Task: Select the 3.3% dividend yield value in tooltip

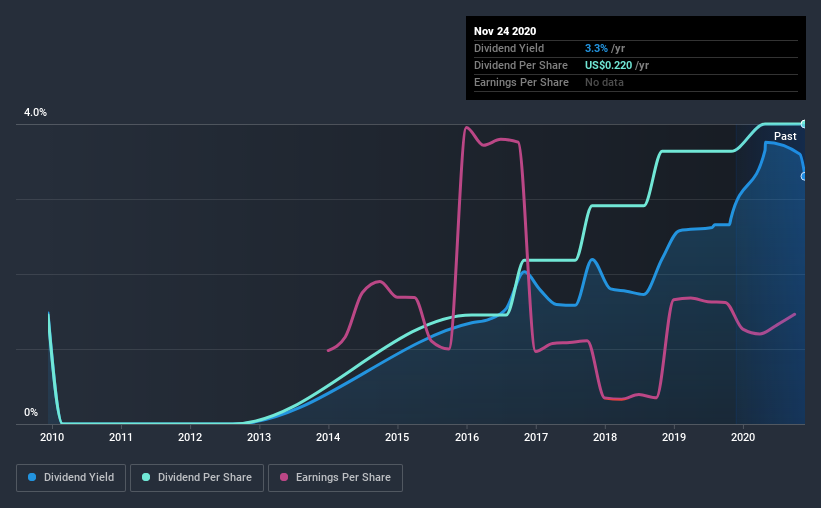Action: 597,48
